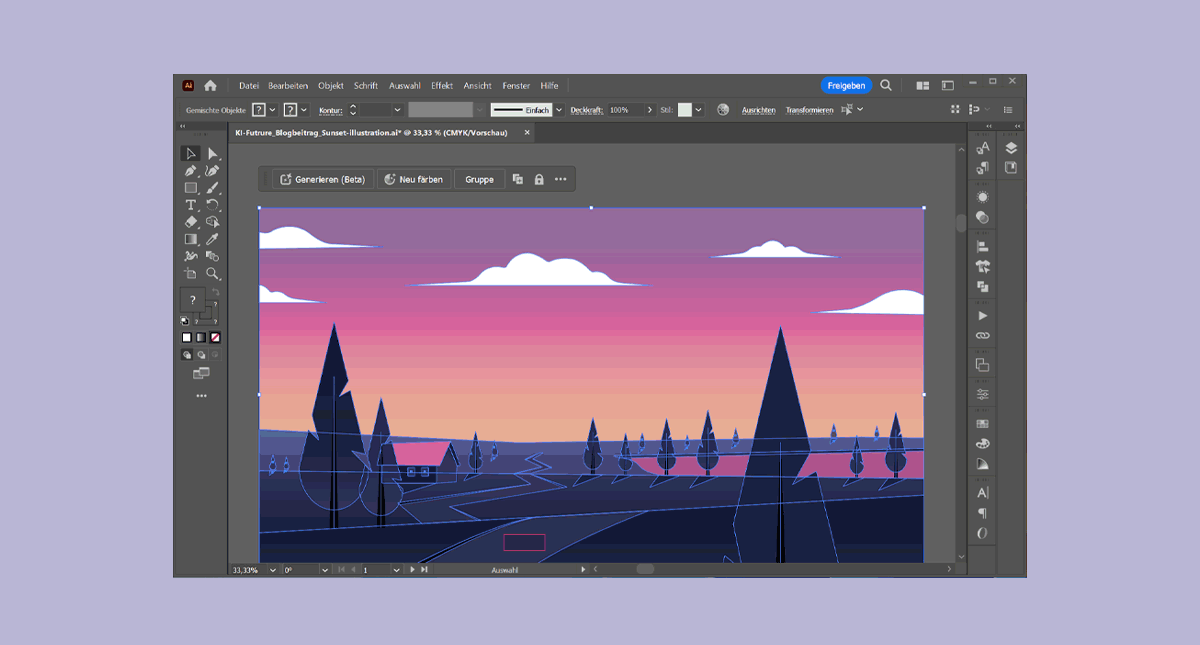Open the Actions panel play icon
The height and width of the screenshot is (645, 1200).
[x=983, y=316]
